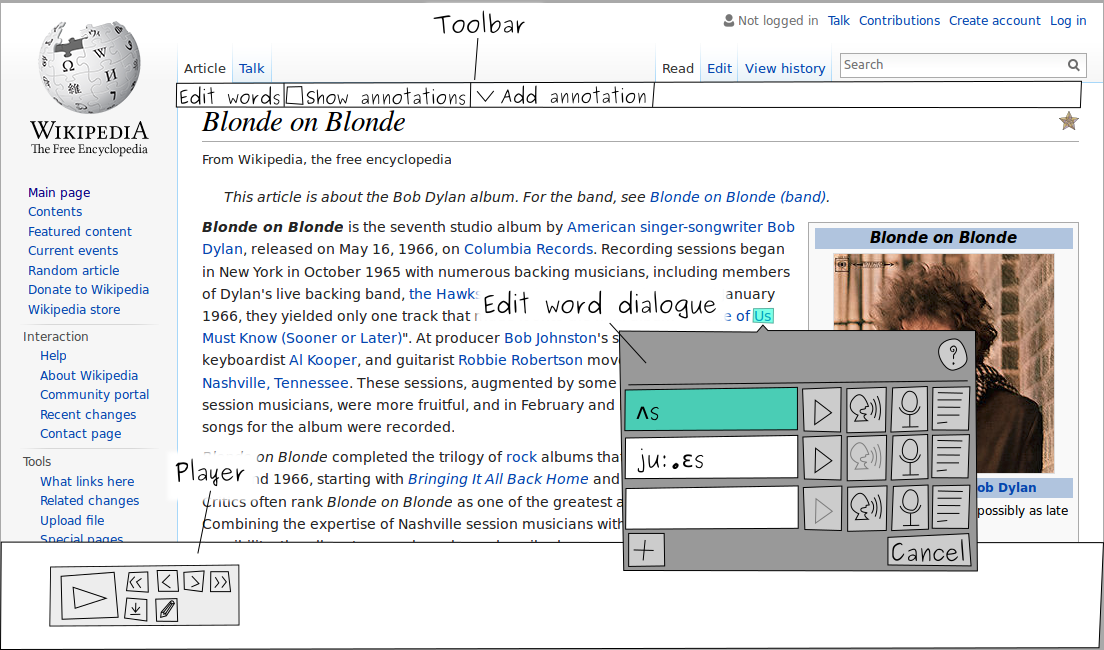The image size is (1104, 650).
Task: Open the Nashville, Tennessee link
Action: (x=275, y=383)
